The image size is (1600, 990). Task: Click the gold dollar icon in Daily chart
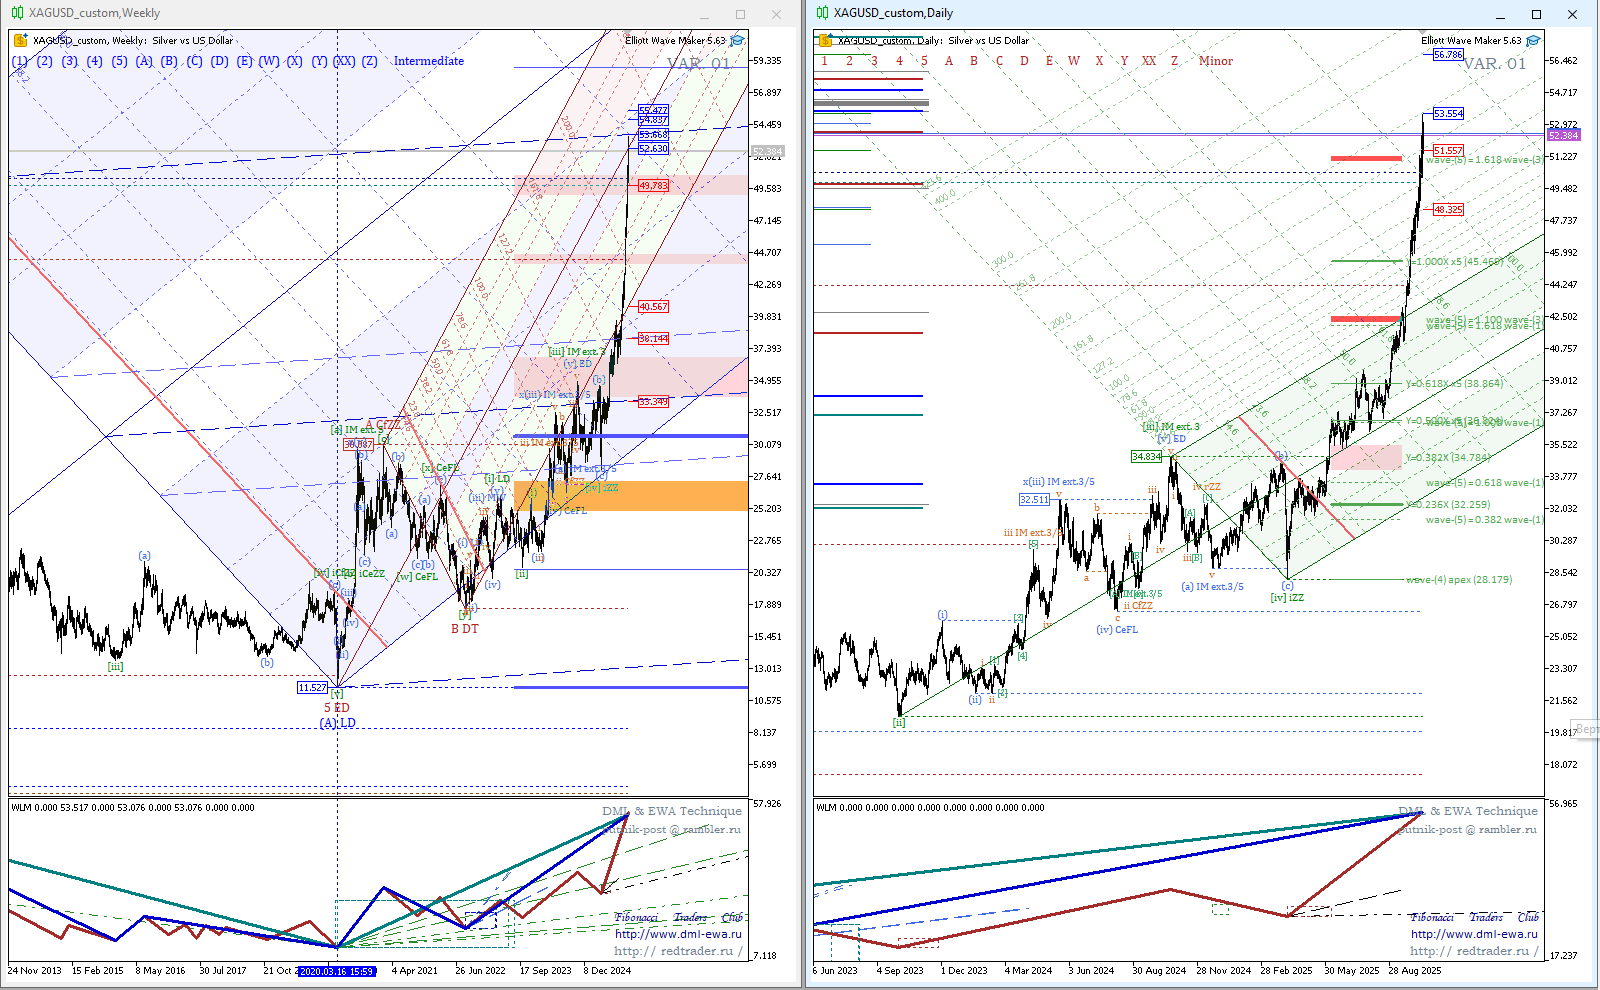pos(825,41)
